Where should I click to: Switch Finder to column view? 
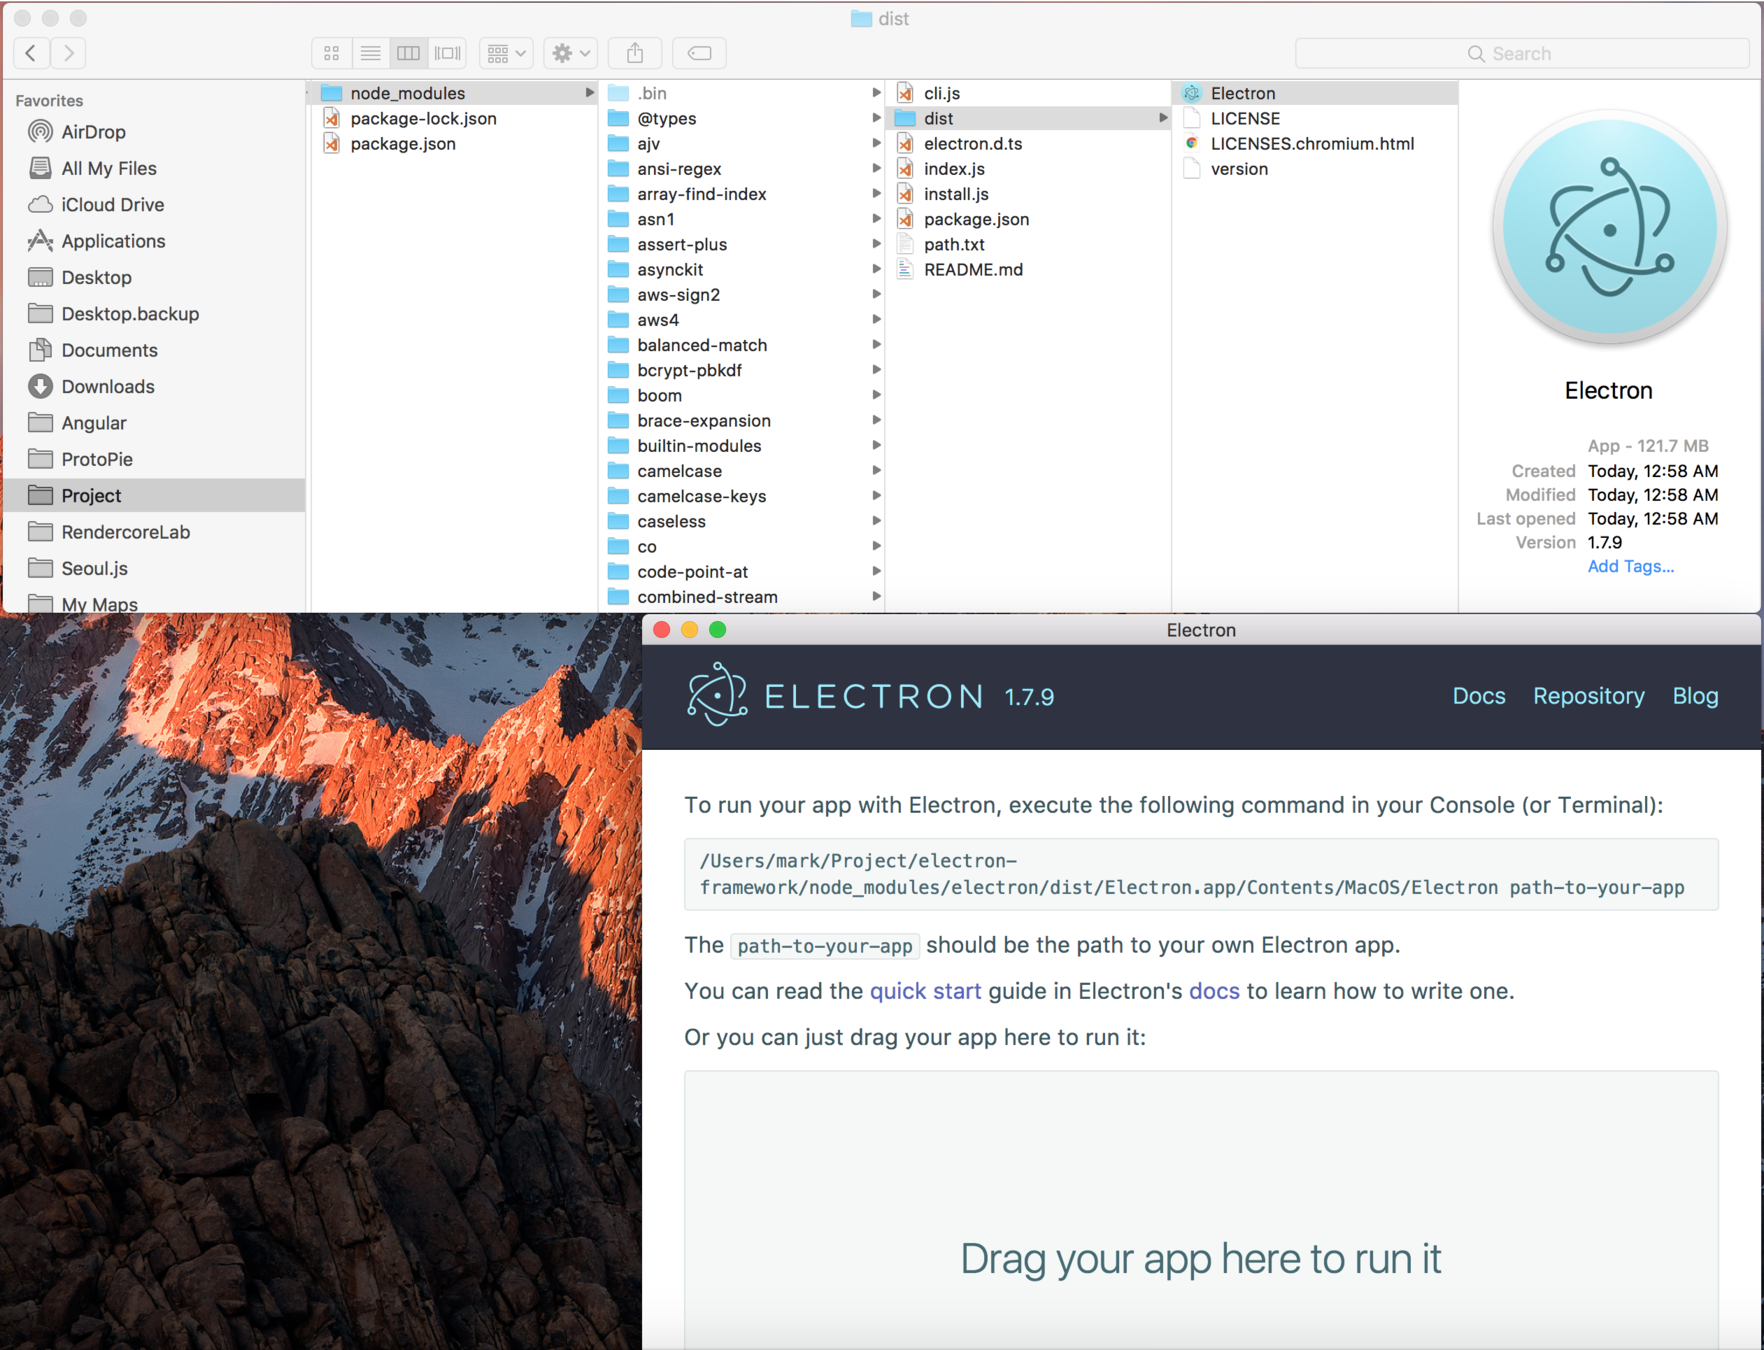click(408, 53)
